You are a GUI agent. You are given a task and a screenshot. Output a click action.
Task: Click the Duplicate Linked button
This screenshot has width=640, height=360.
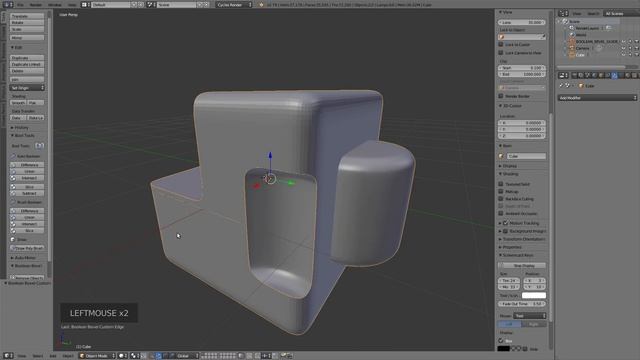(27, 64)
